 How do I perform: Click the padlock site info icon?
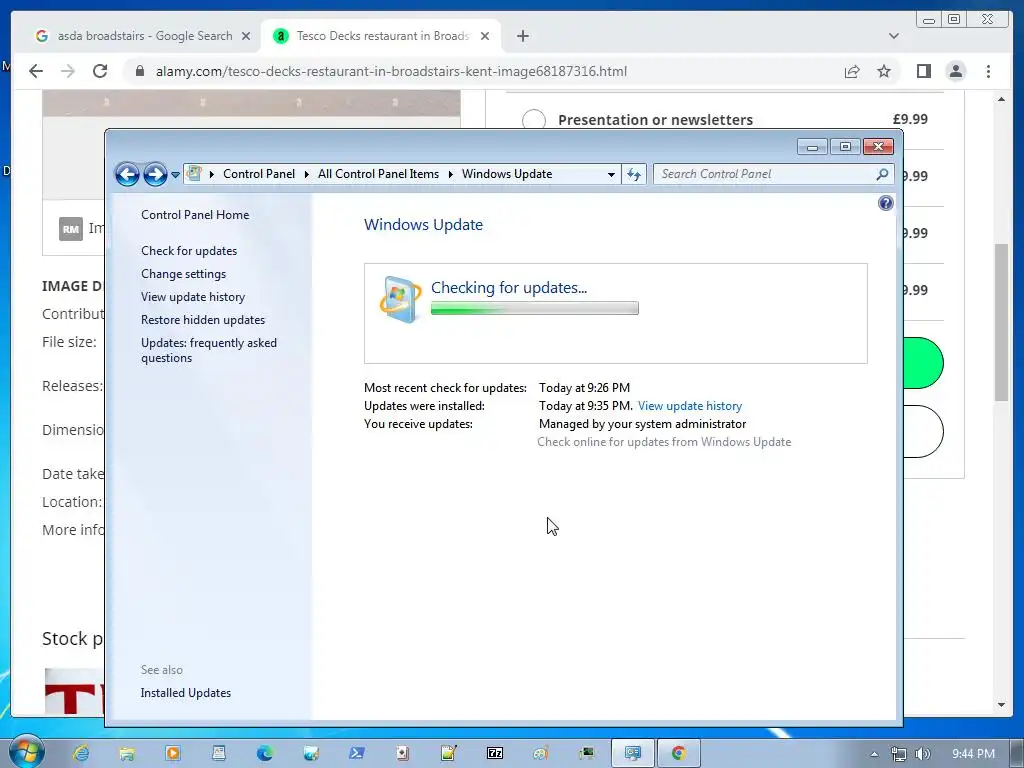[x=139, y=71]
